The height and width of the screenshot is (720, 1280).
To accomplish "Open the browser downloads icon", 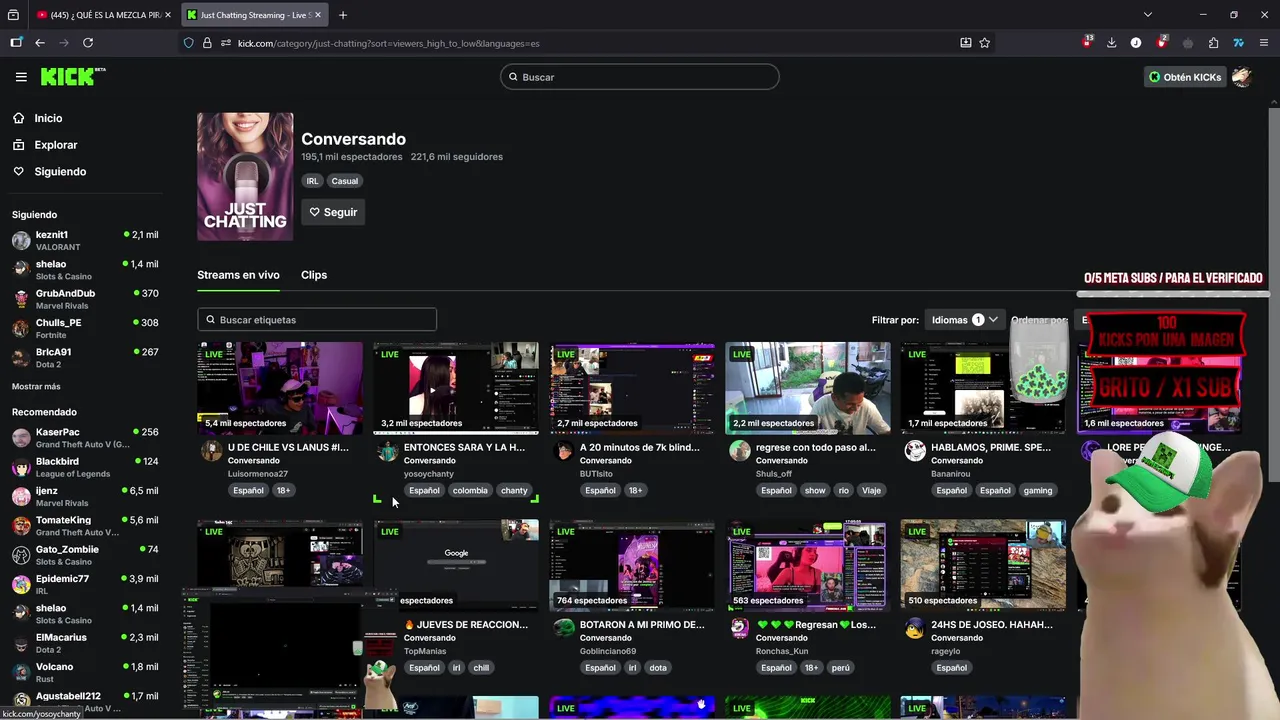I will (1111, 43).
